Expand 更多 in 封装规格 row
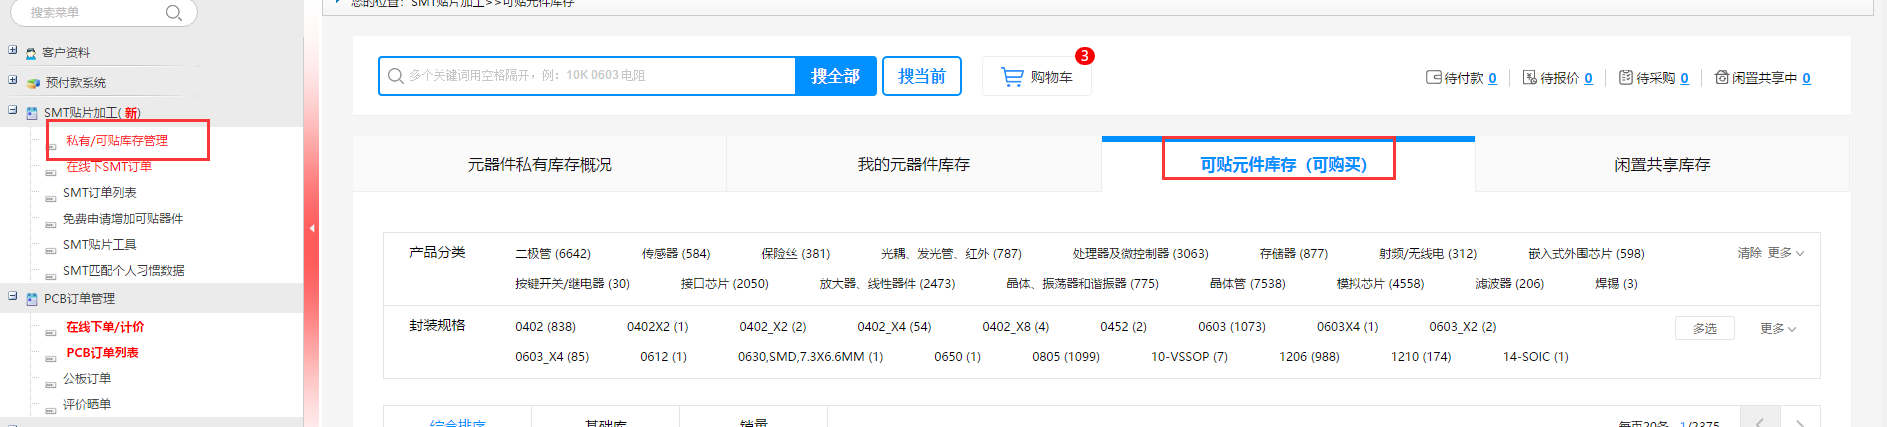 pyautogui.click(x=1777, y=328)
